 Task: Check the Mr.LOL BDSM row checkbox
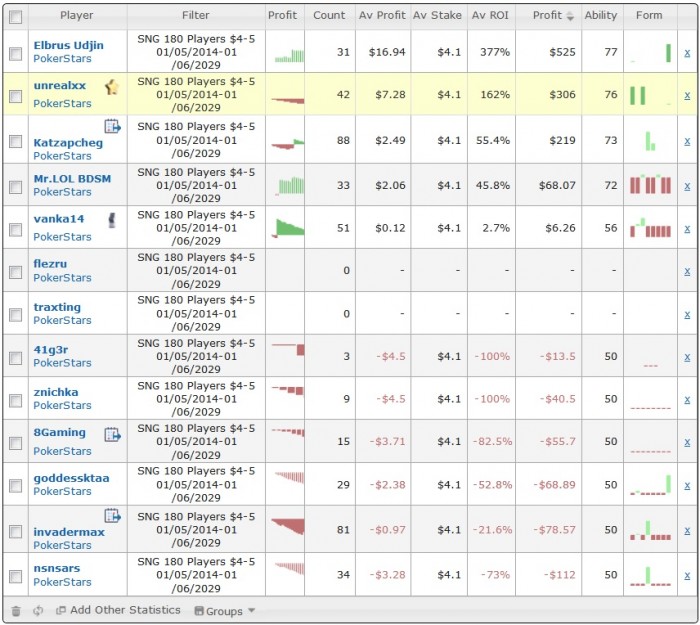coord(16,187)
